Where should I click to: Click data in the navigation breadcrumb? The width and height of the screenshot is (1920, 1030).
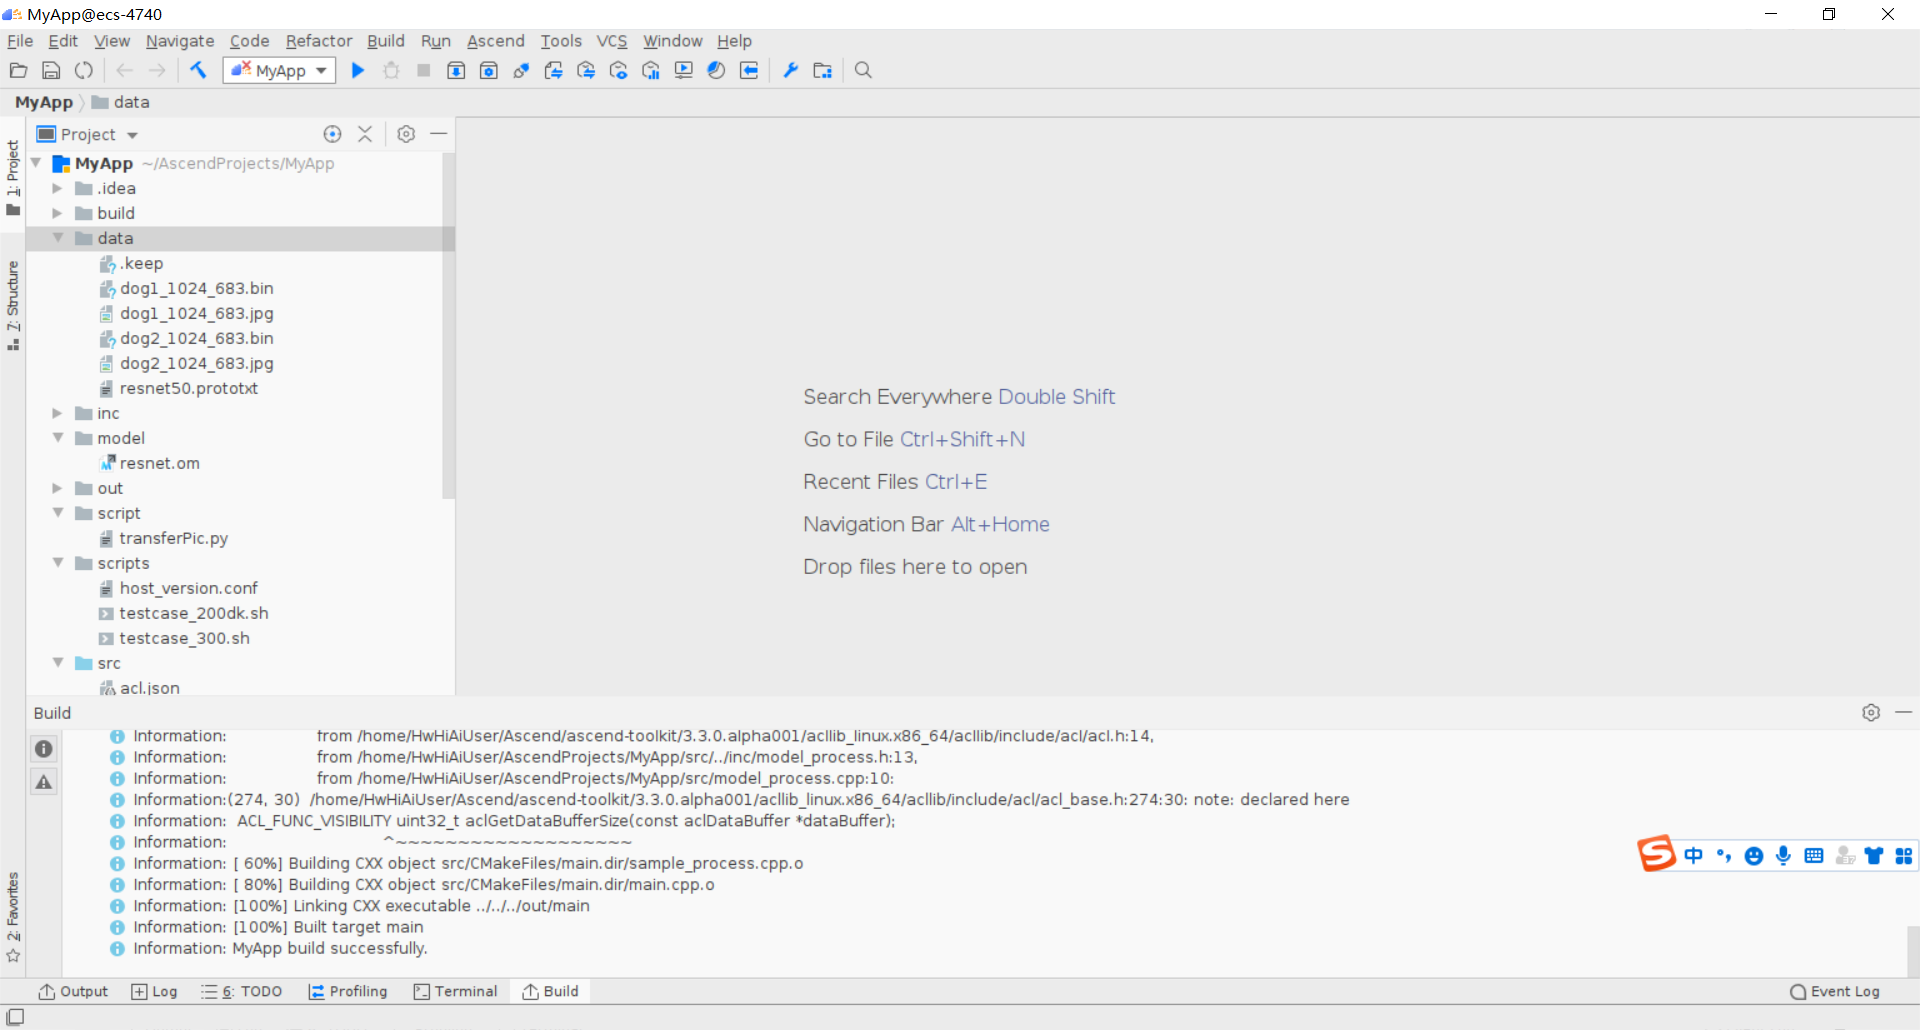[x=121, y=102]
